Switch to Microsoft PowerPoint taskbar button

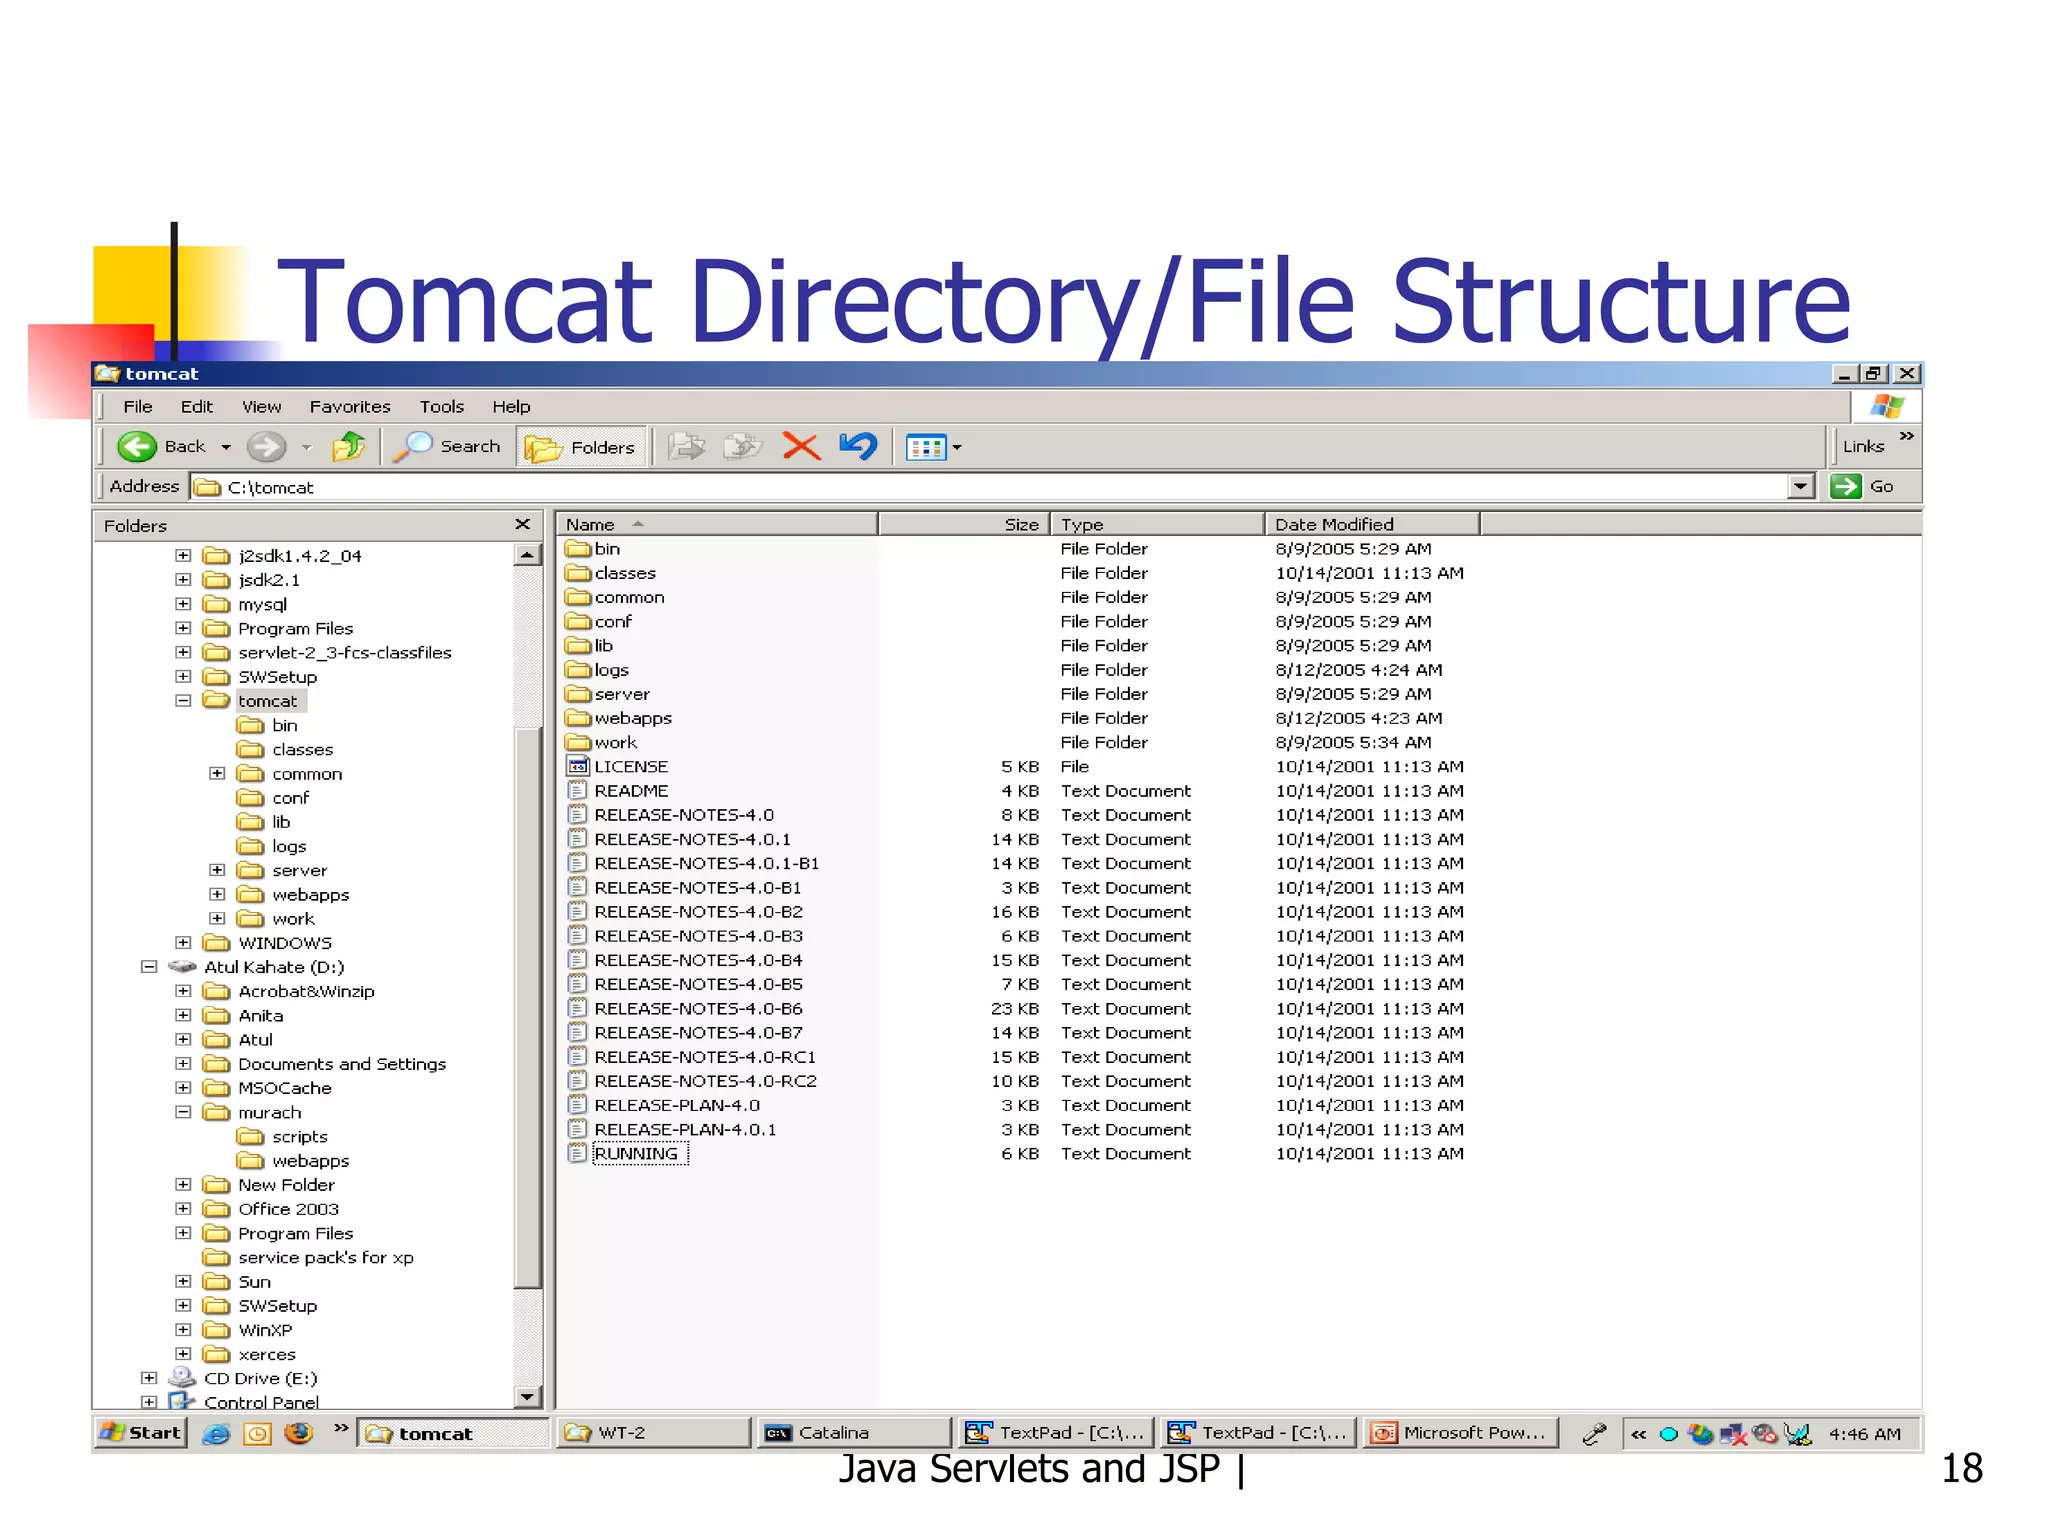[1461, 1432]
